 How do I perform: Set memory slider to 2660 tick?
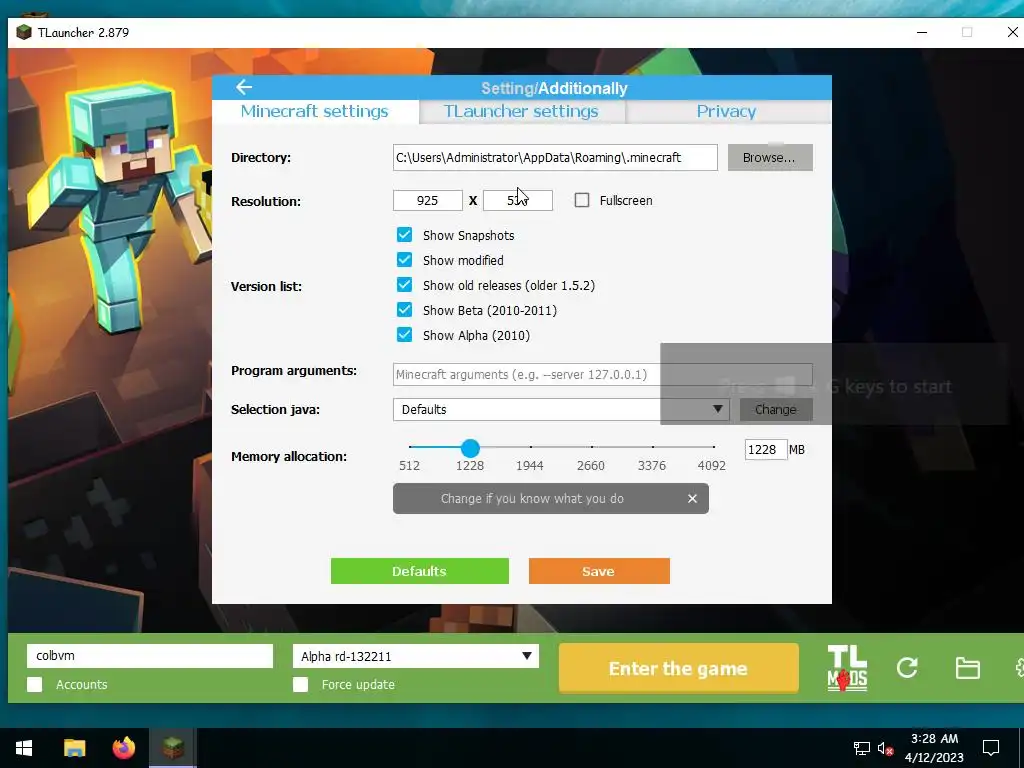592,447
